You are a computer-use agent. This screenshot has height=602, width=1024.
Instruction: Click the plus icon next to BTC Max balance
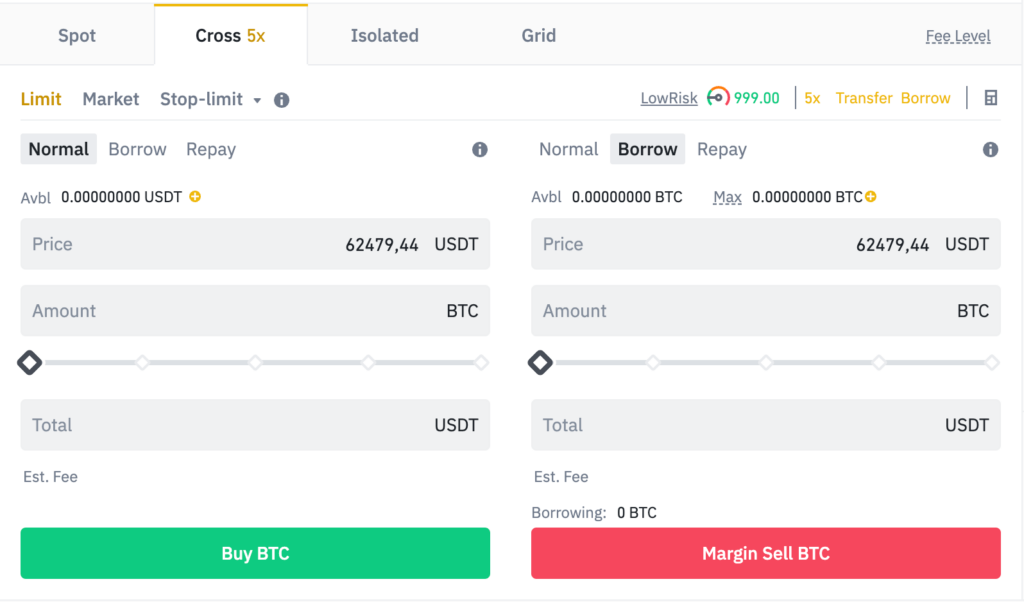pos(869,197)
